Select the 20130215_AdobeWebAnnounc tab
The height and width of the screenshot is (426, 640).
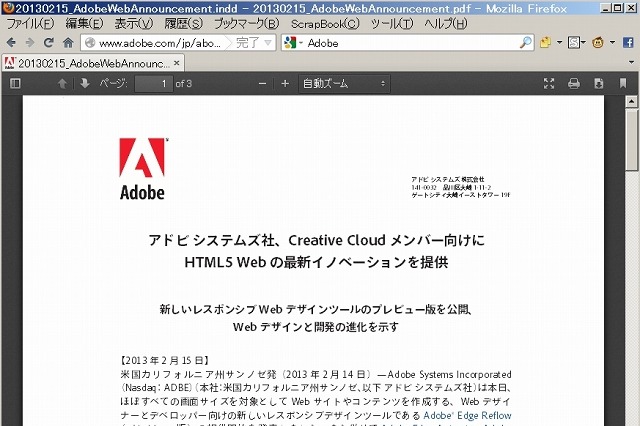[93, 63]
